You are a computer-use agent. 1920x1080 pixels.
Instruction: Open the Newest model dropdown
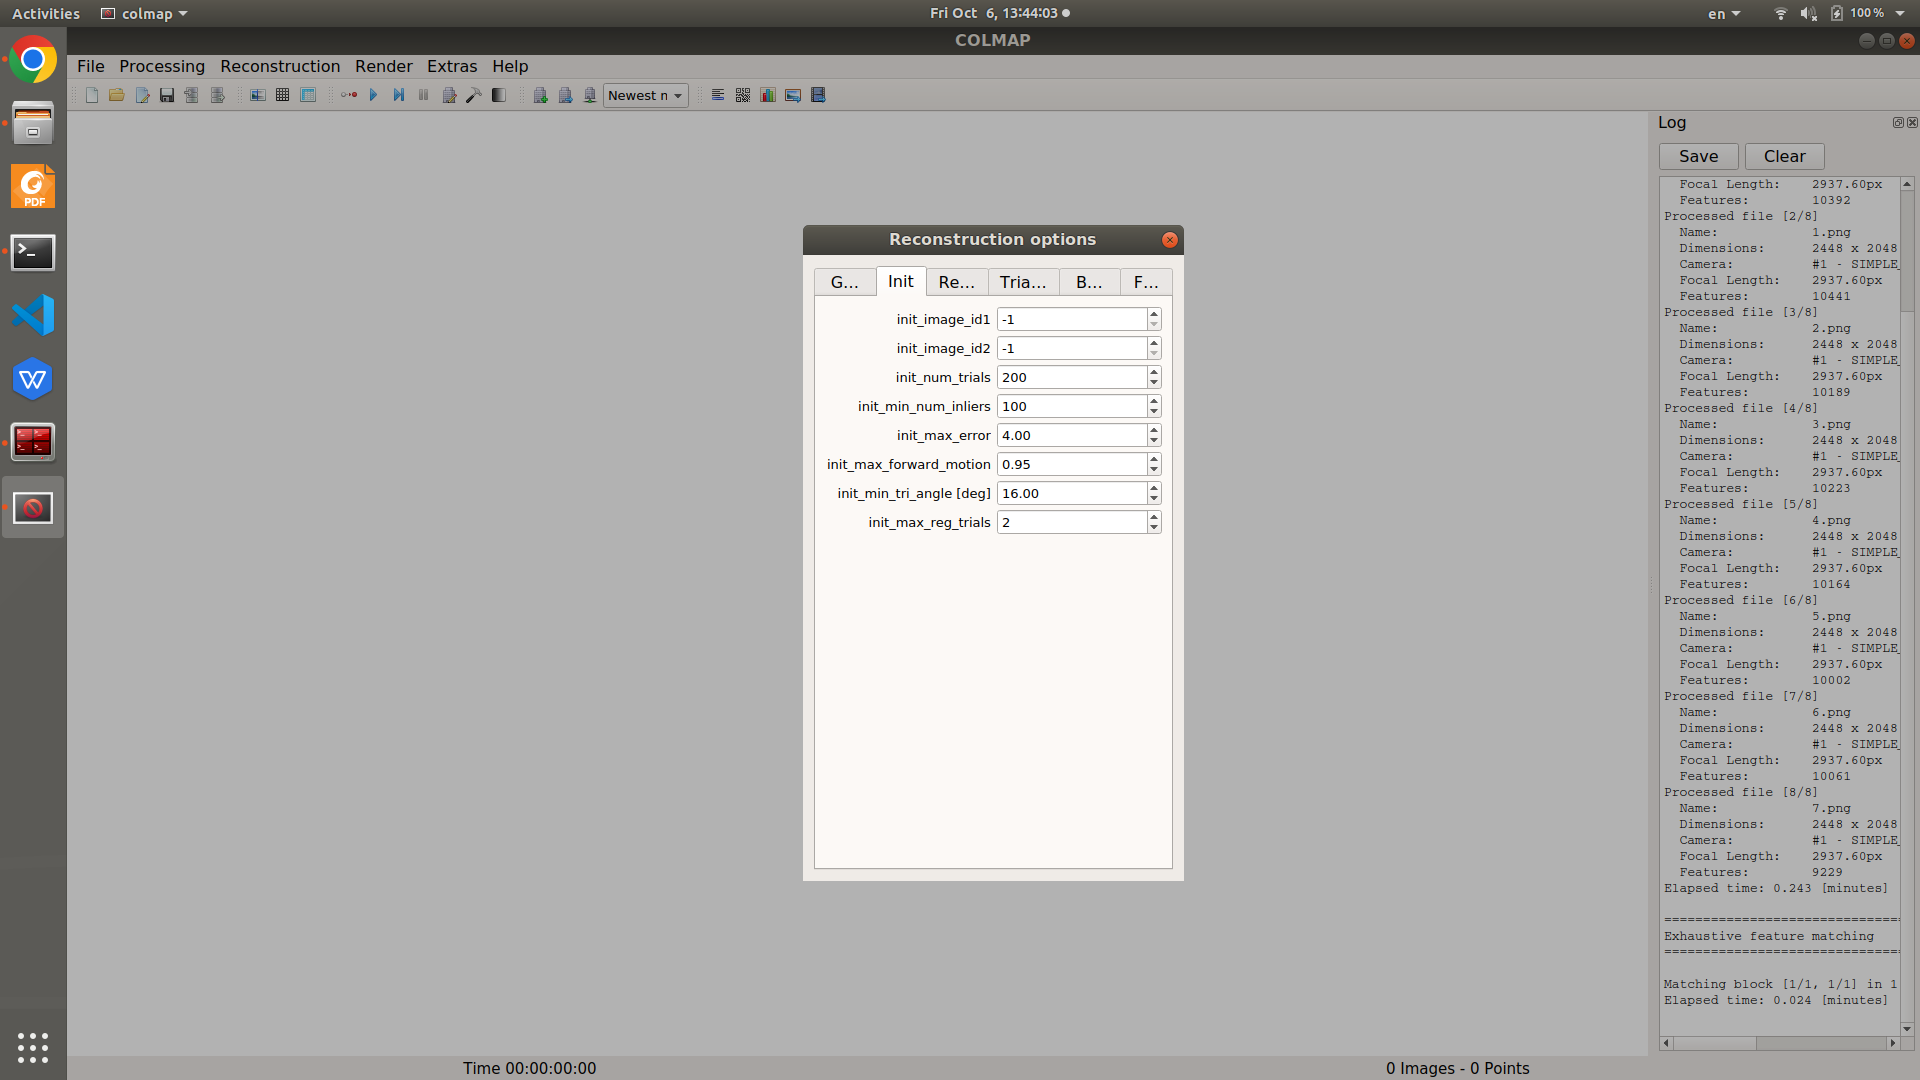tap(645, 95)
